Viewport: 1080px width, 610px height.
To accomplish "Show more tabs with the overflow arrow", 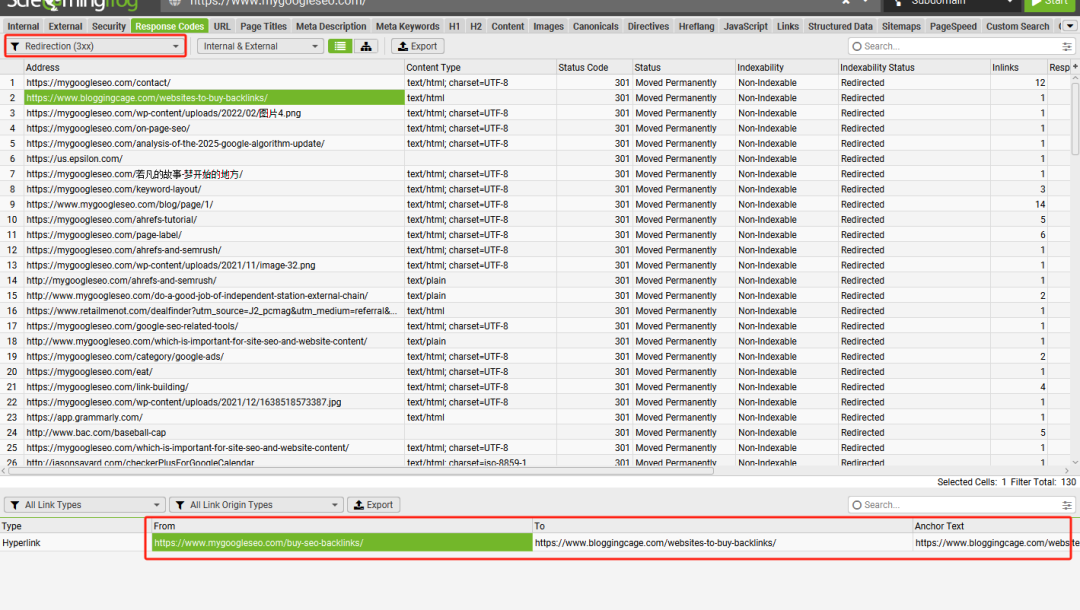I will pyautogui.click(x=1070, y=26).
